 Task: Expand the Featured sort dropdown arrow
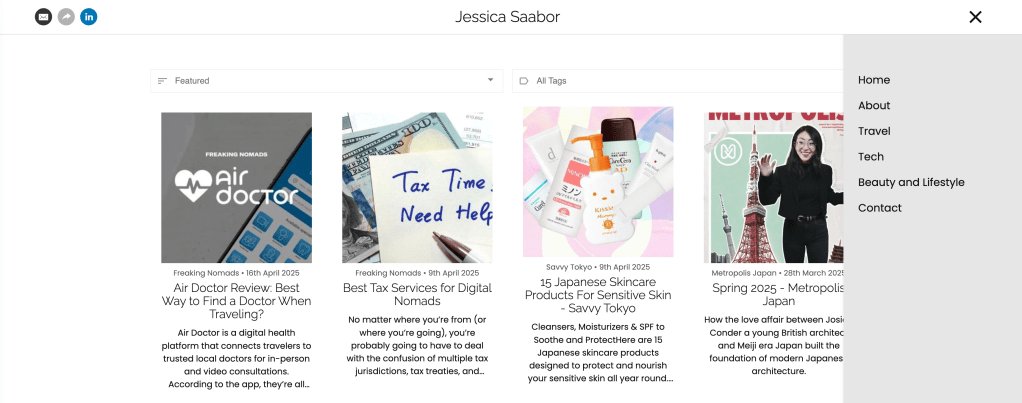[x=490, y=80]
